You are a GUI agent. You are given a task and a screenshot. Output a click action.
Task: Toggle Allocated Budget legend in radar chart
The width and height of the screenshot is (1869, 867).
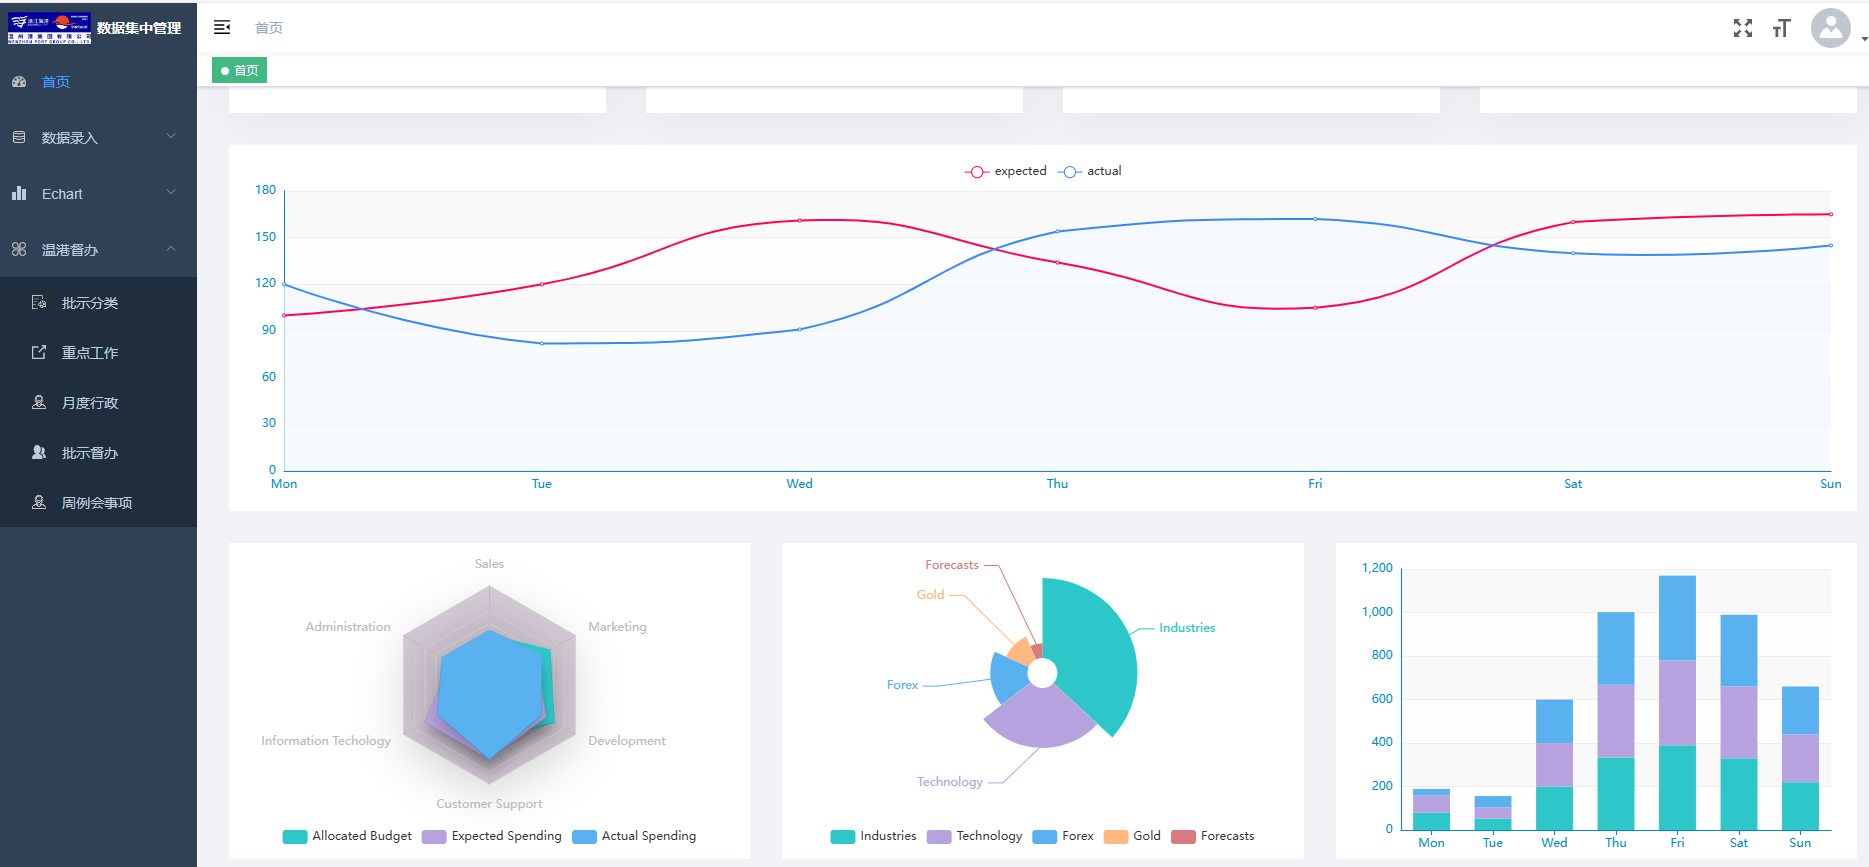pos(347,836)
